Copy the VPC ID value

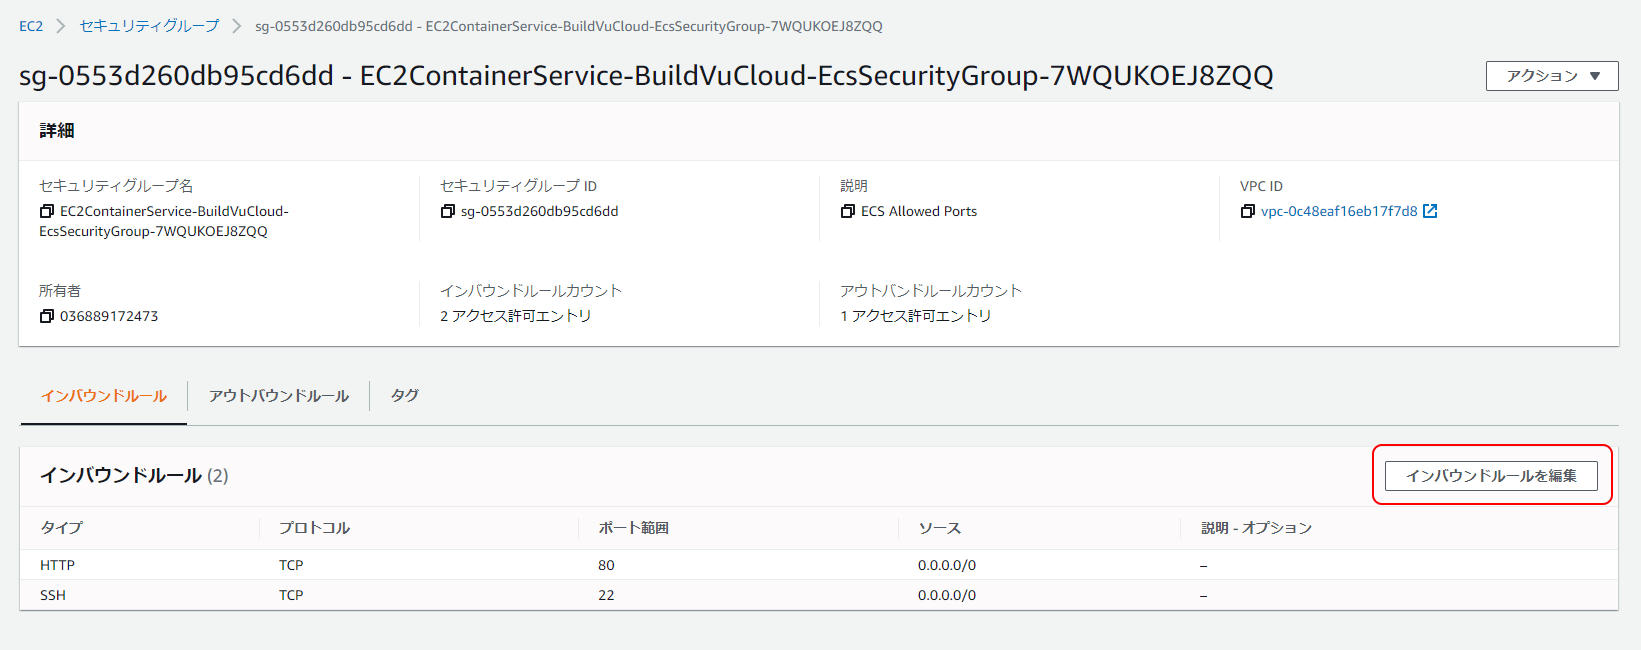coord(1248,211)
